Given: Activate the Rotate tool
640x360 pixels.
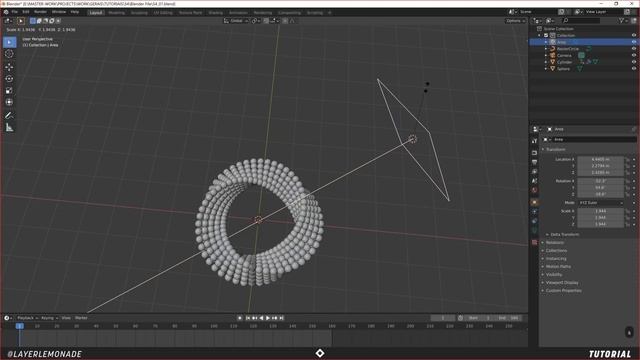Looking at the screenshot, I should [9, 79].
